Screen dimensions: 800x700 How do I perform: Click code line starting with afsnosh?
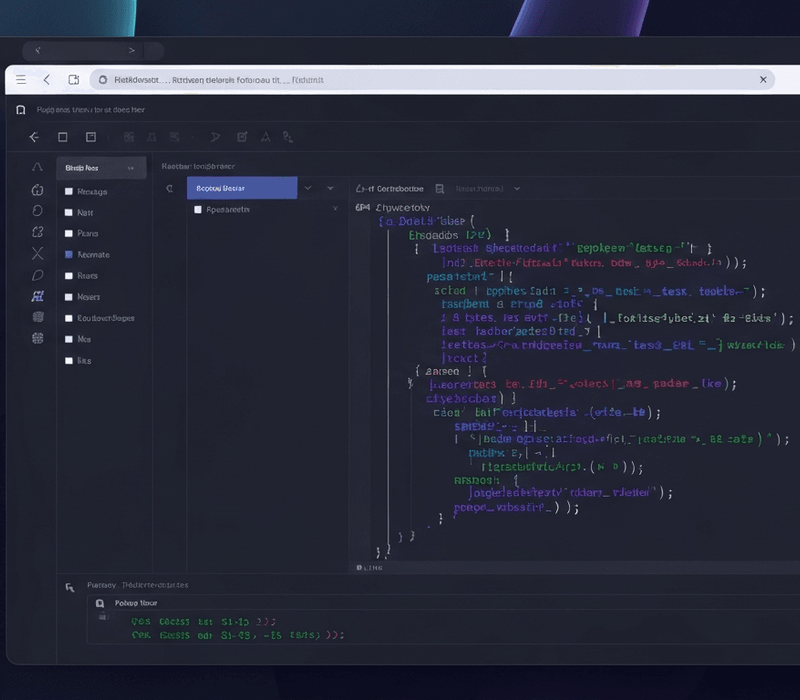486,480
